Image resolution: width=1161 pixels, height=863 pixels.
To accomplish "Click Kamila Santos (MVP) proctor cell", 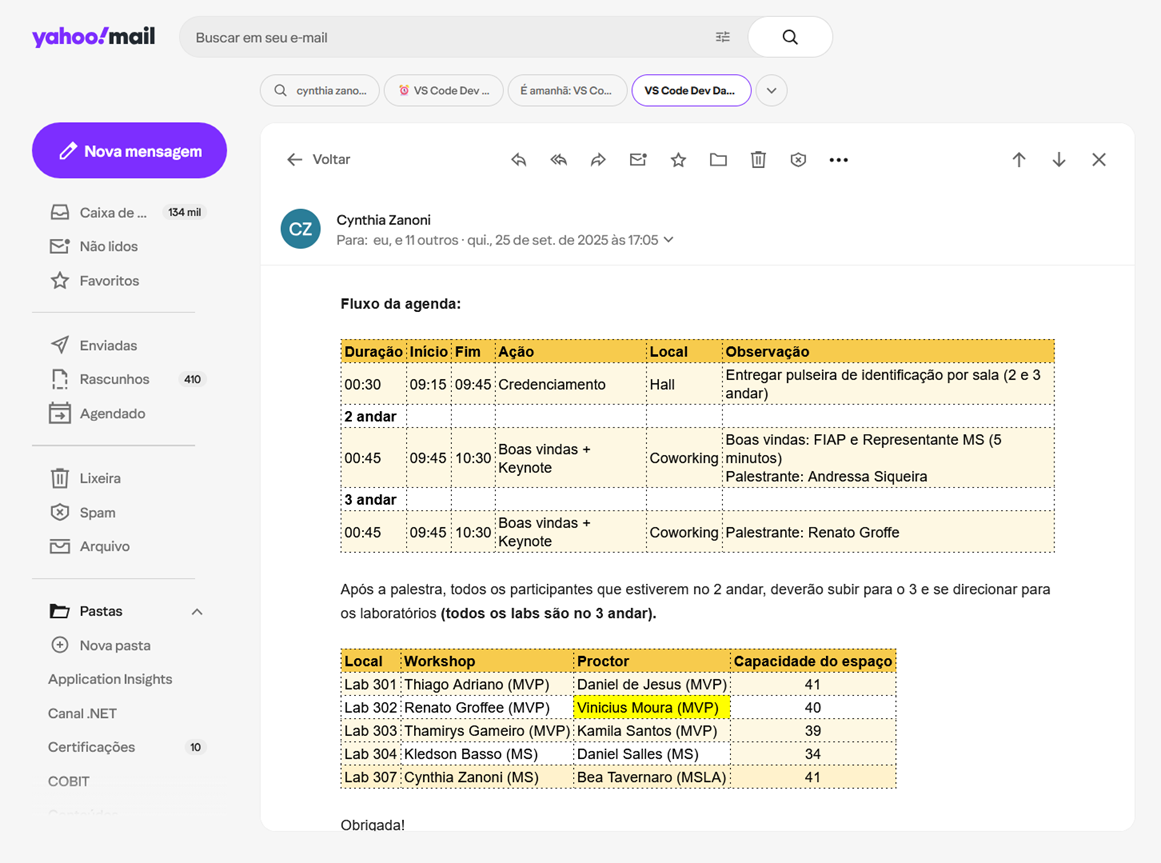I will click(x=652, y=731).
